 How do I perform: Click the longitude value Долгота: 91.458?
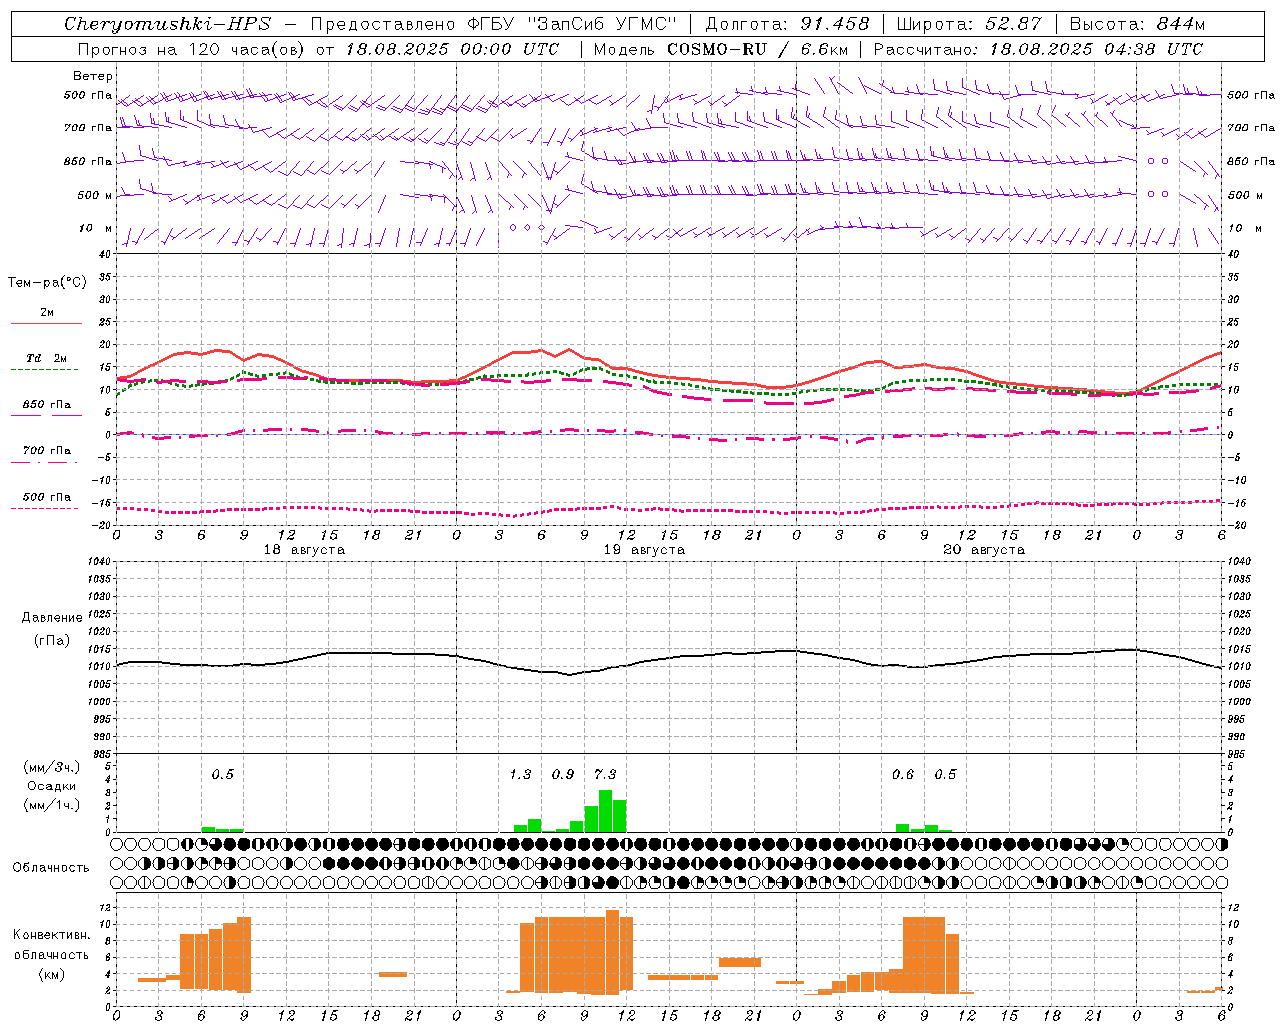point(788,24)
